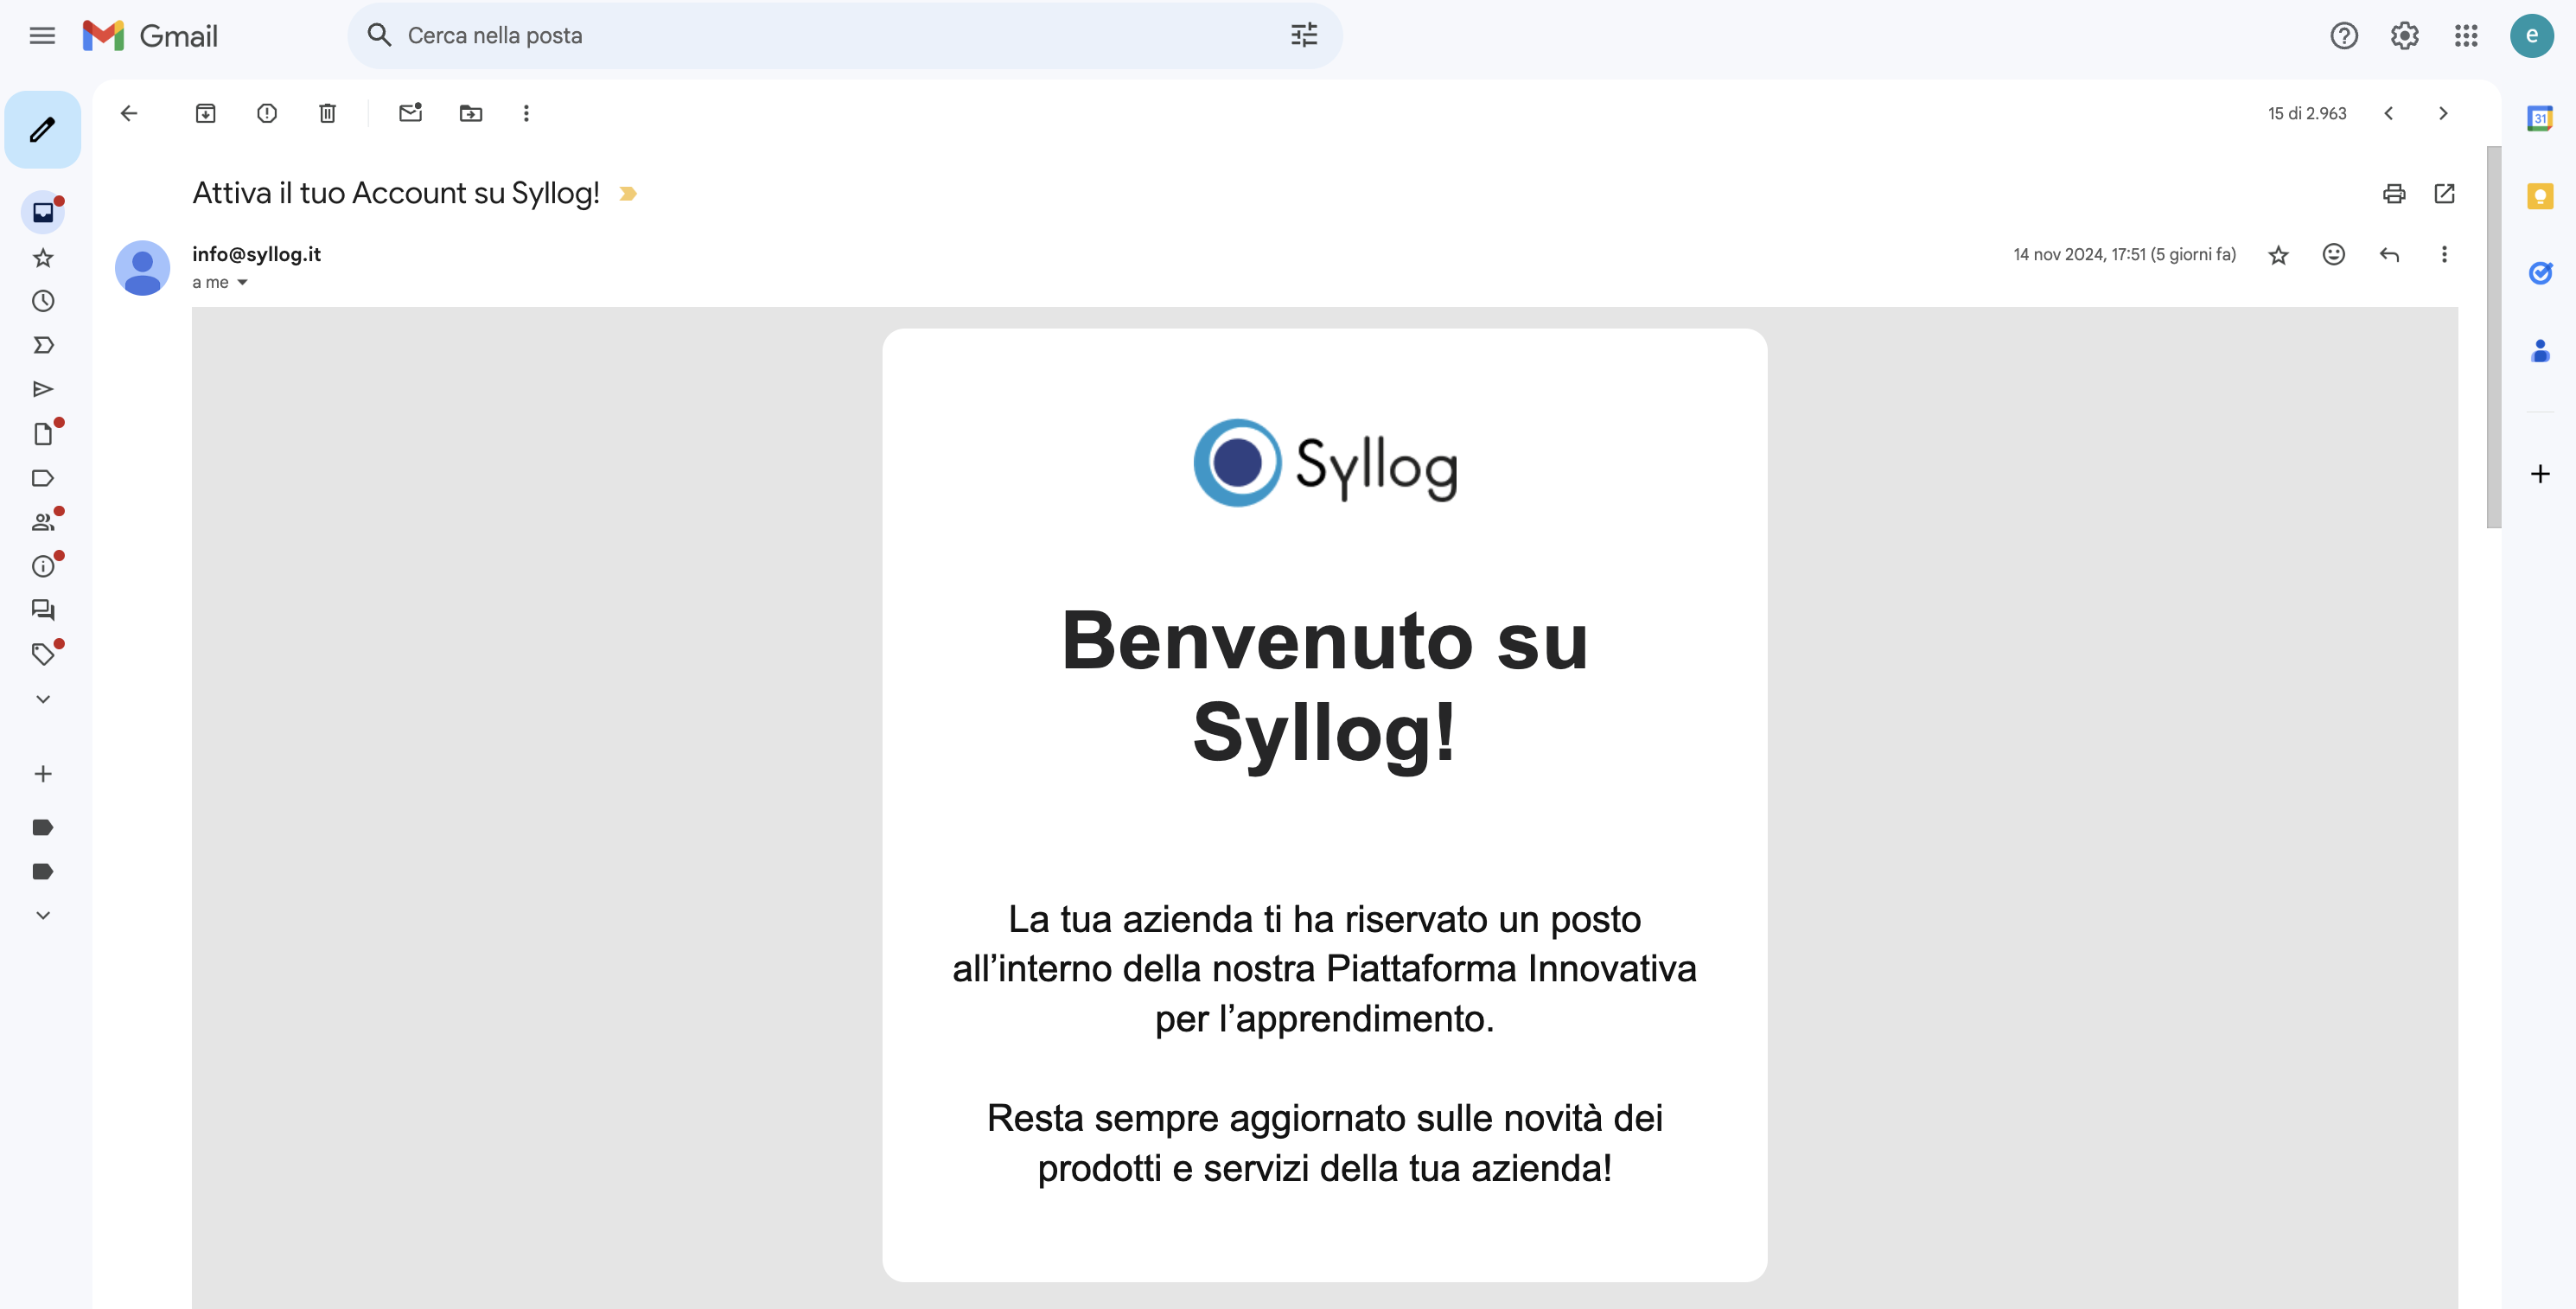Mark the email as unread
This screenshot has width=2576, height=1309.
[410, 113]
